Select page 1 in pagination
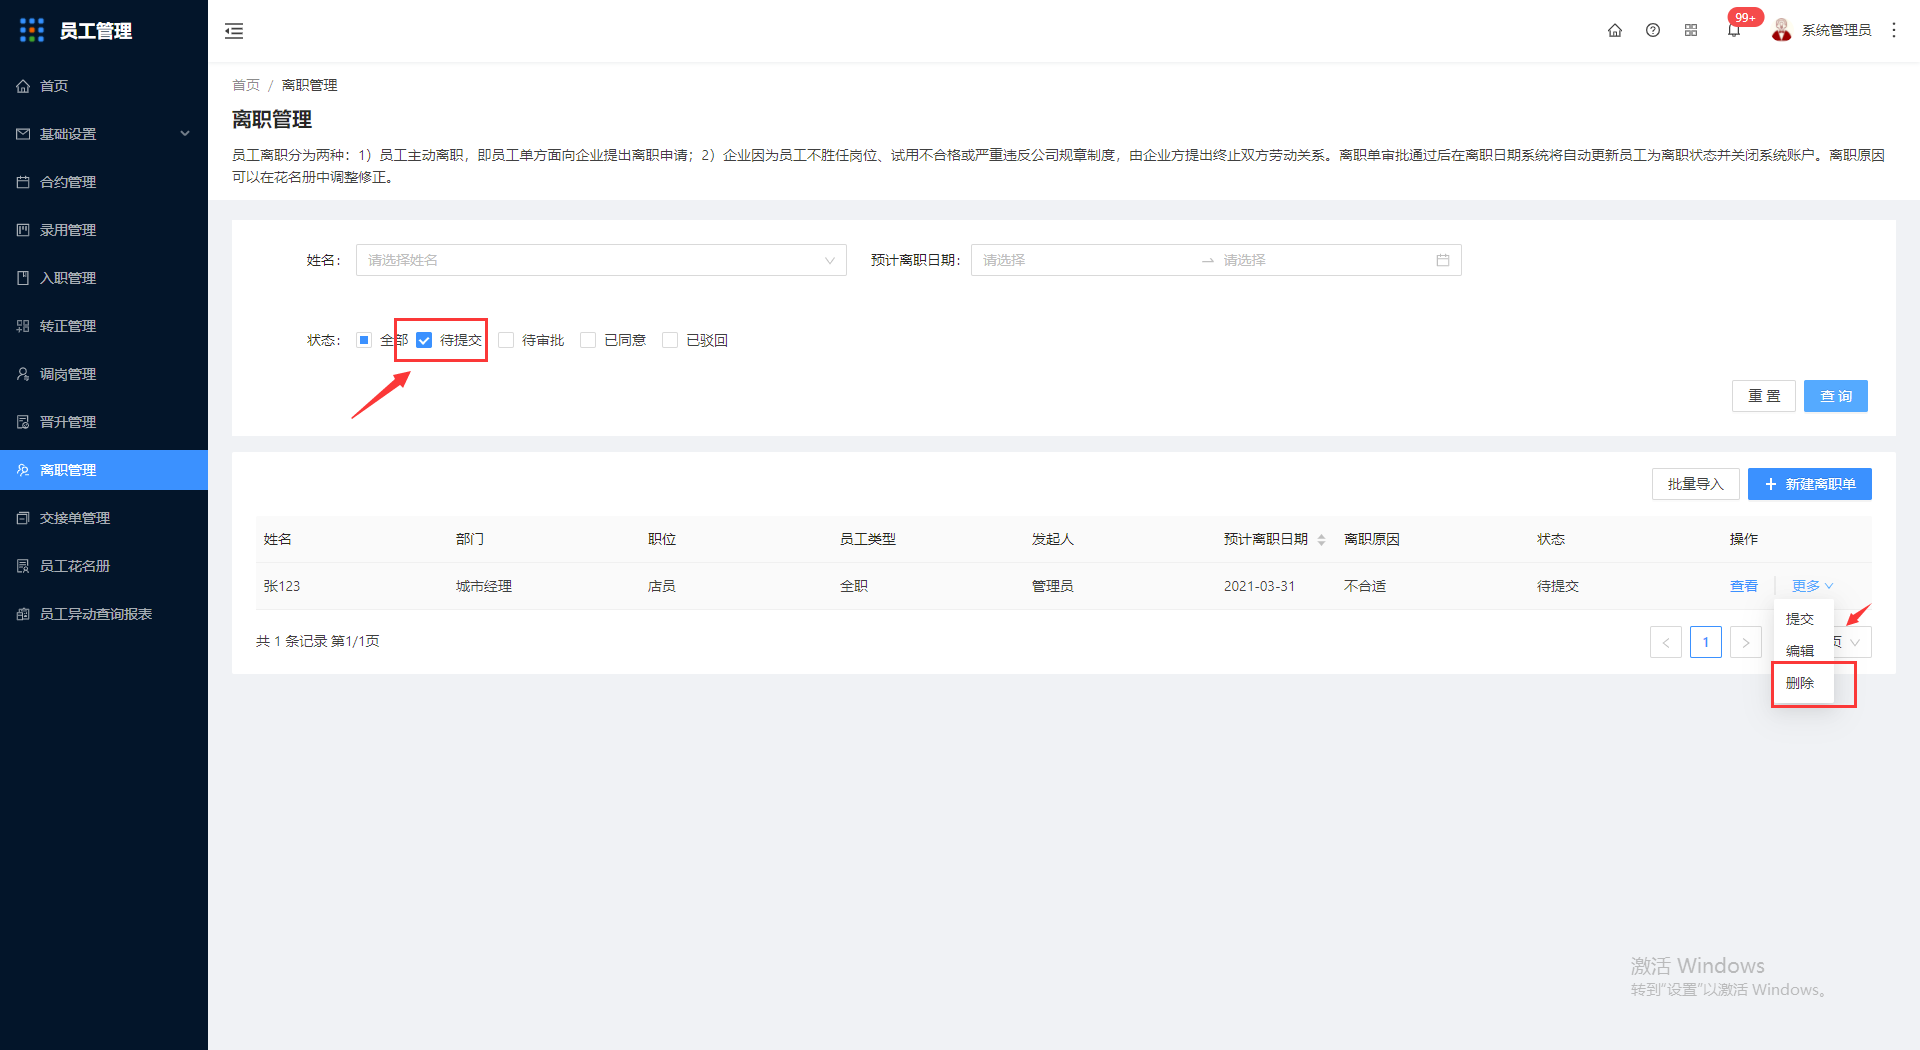Screen dimensions: 1920x1050 (x=1706, y=642)
